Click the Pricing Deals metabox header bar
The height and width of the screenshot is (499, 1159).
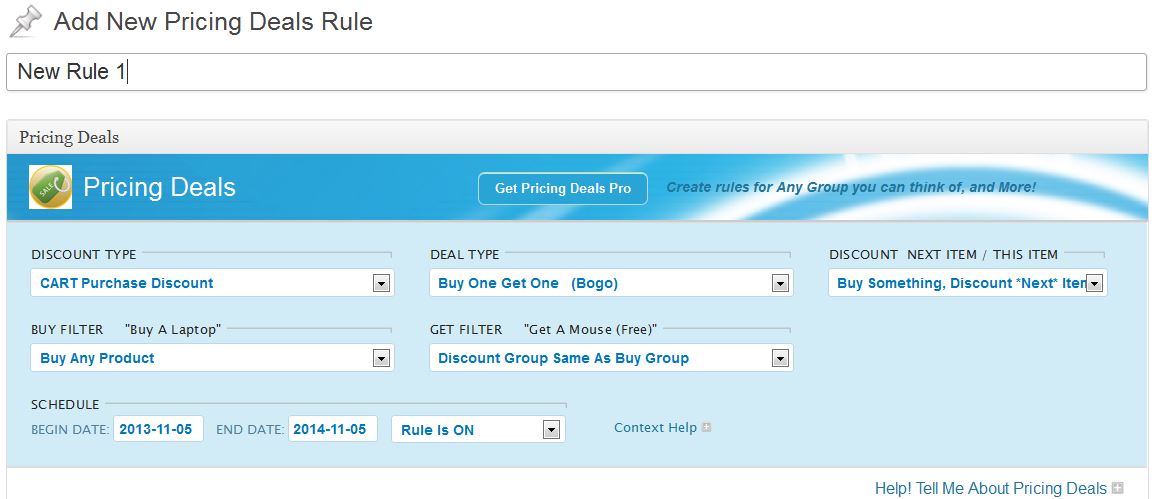[577, 138]
